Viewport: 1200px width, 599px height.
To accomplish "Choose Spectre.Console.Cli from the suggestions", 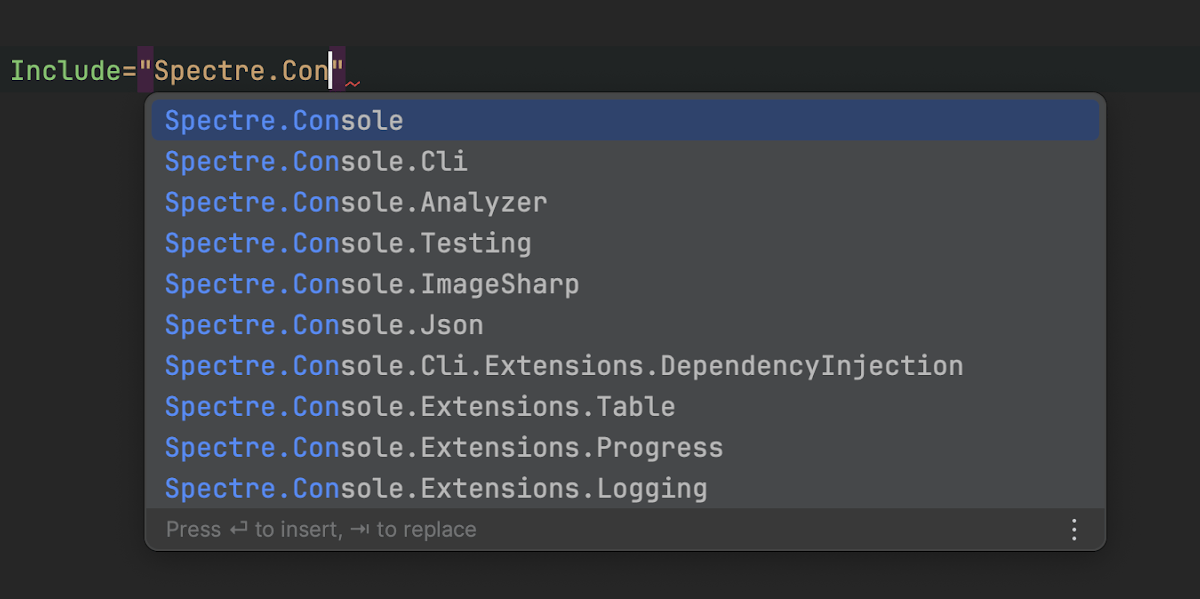I will tap(316, 162).
